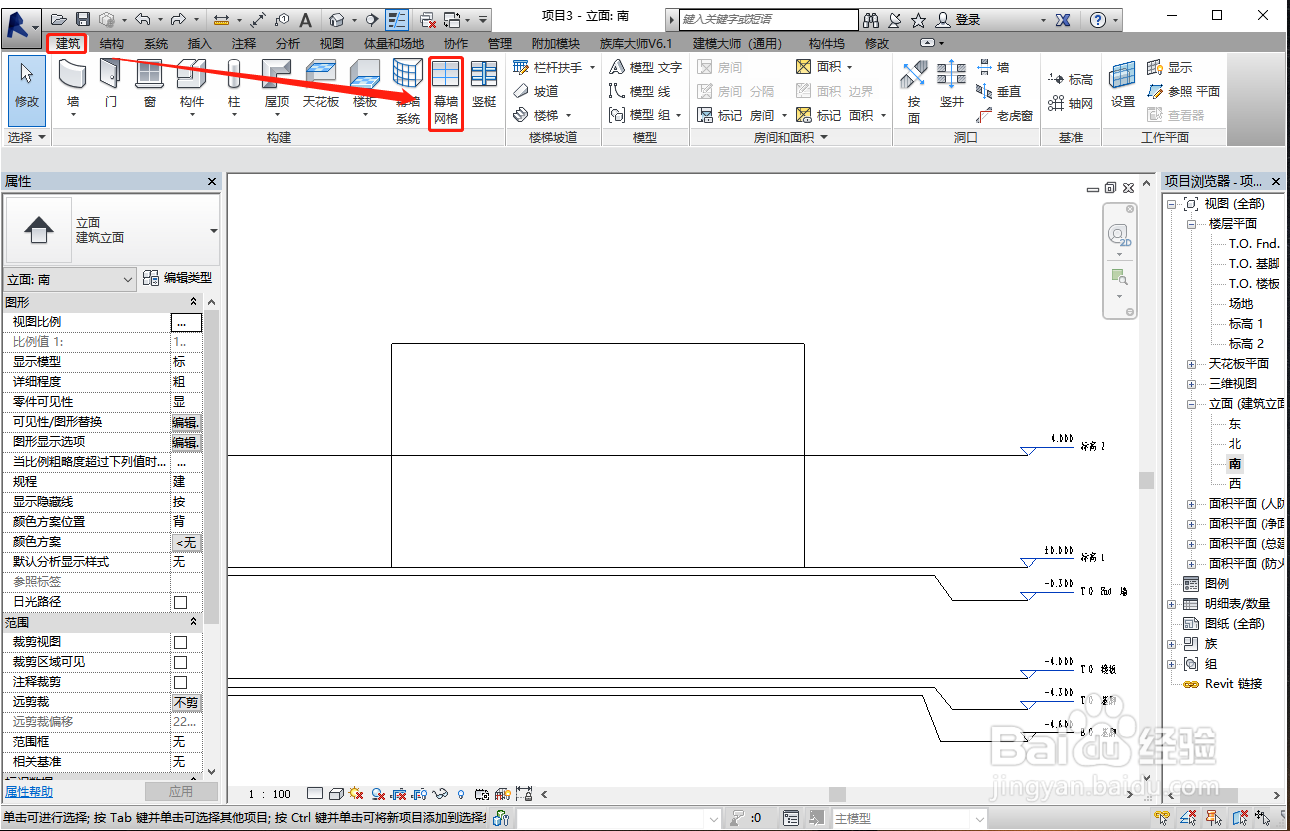Select the 天花板 (ceiling) tool
Image resolution: width=1290 pixels, height=831 pixels.
(x=321, y=86)
